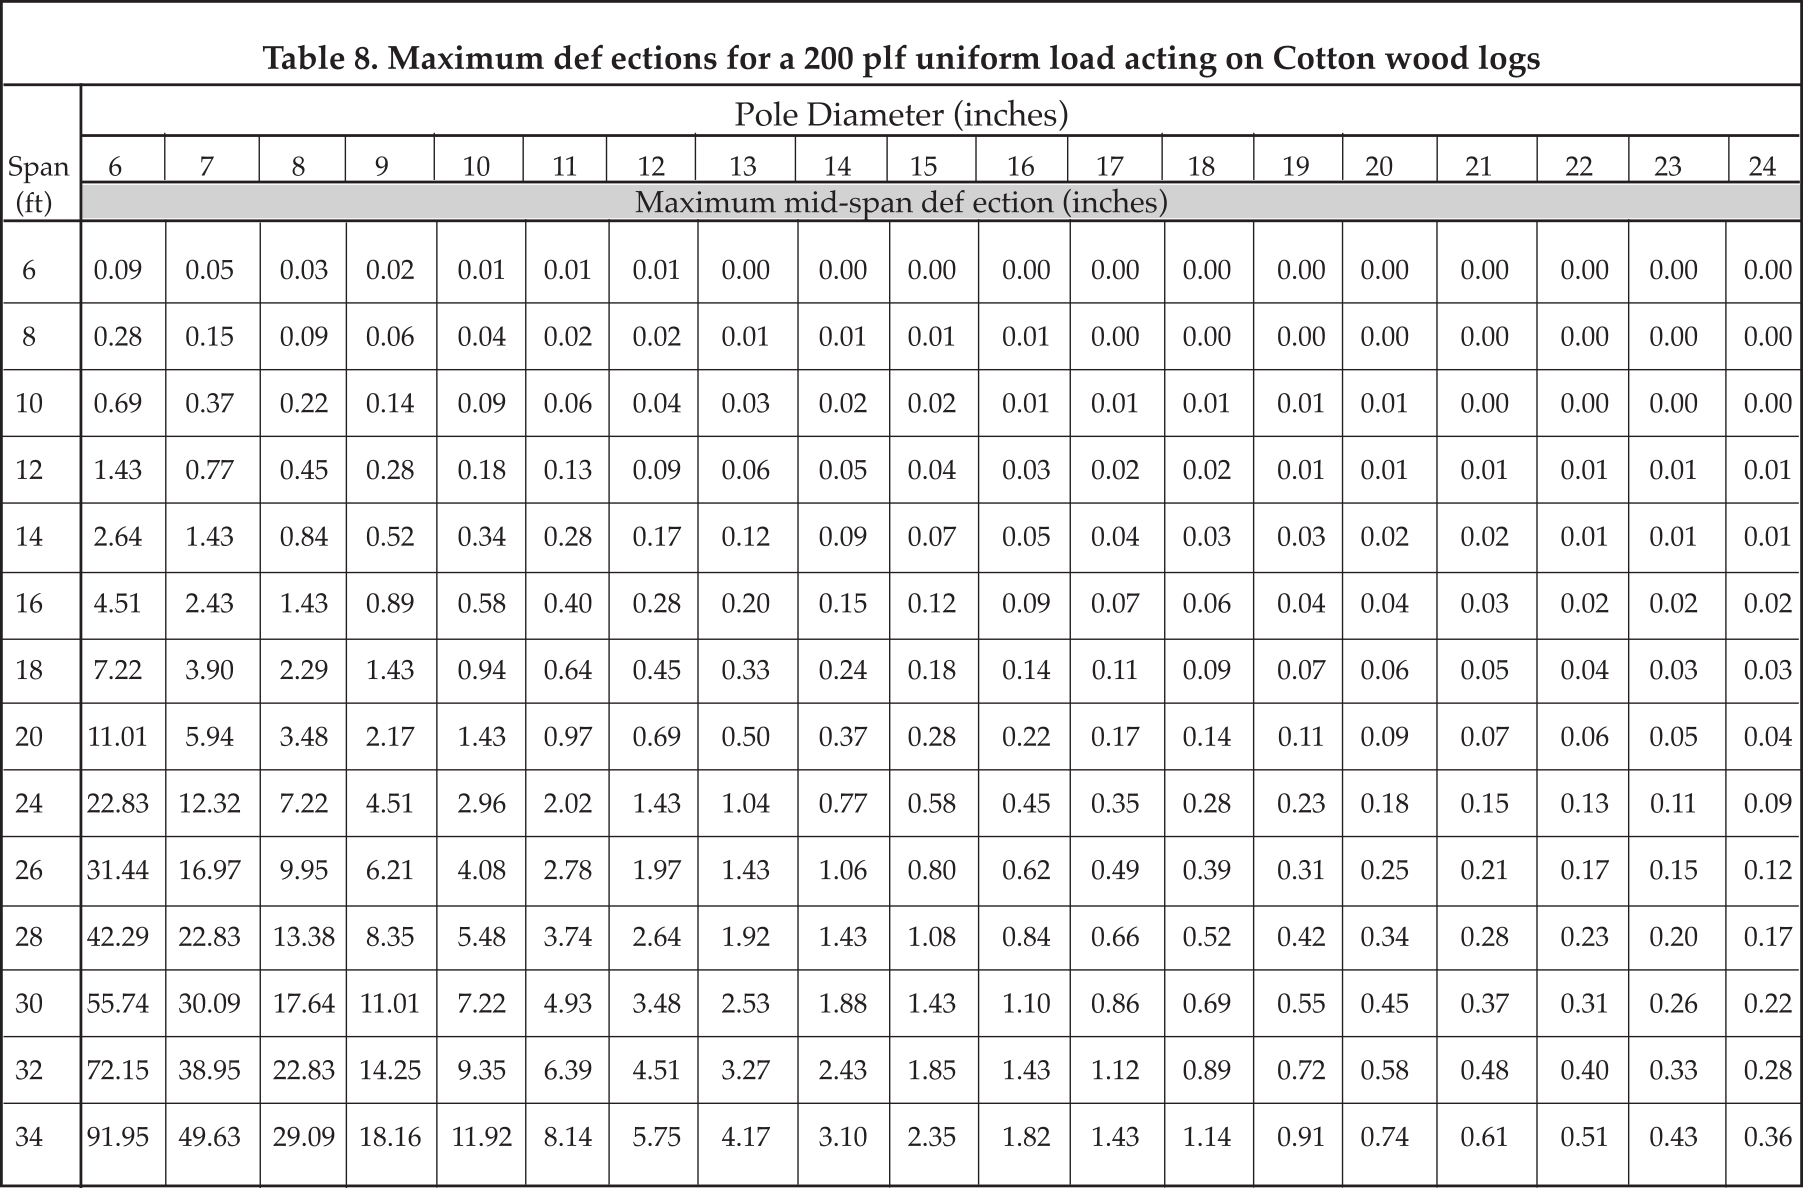The height and width of the screenshot is (1188, 1803).
Task: Select the cell reading 3.27
Action: [746, 1070]
